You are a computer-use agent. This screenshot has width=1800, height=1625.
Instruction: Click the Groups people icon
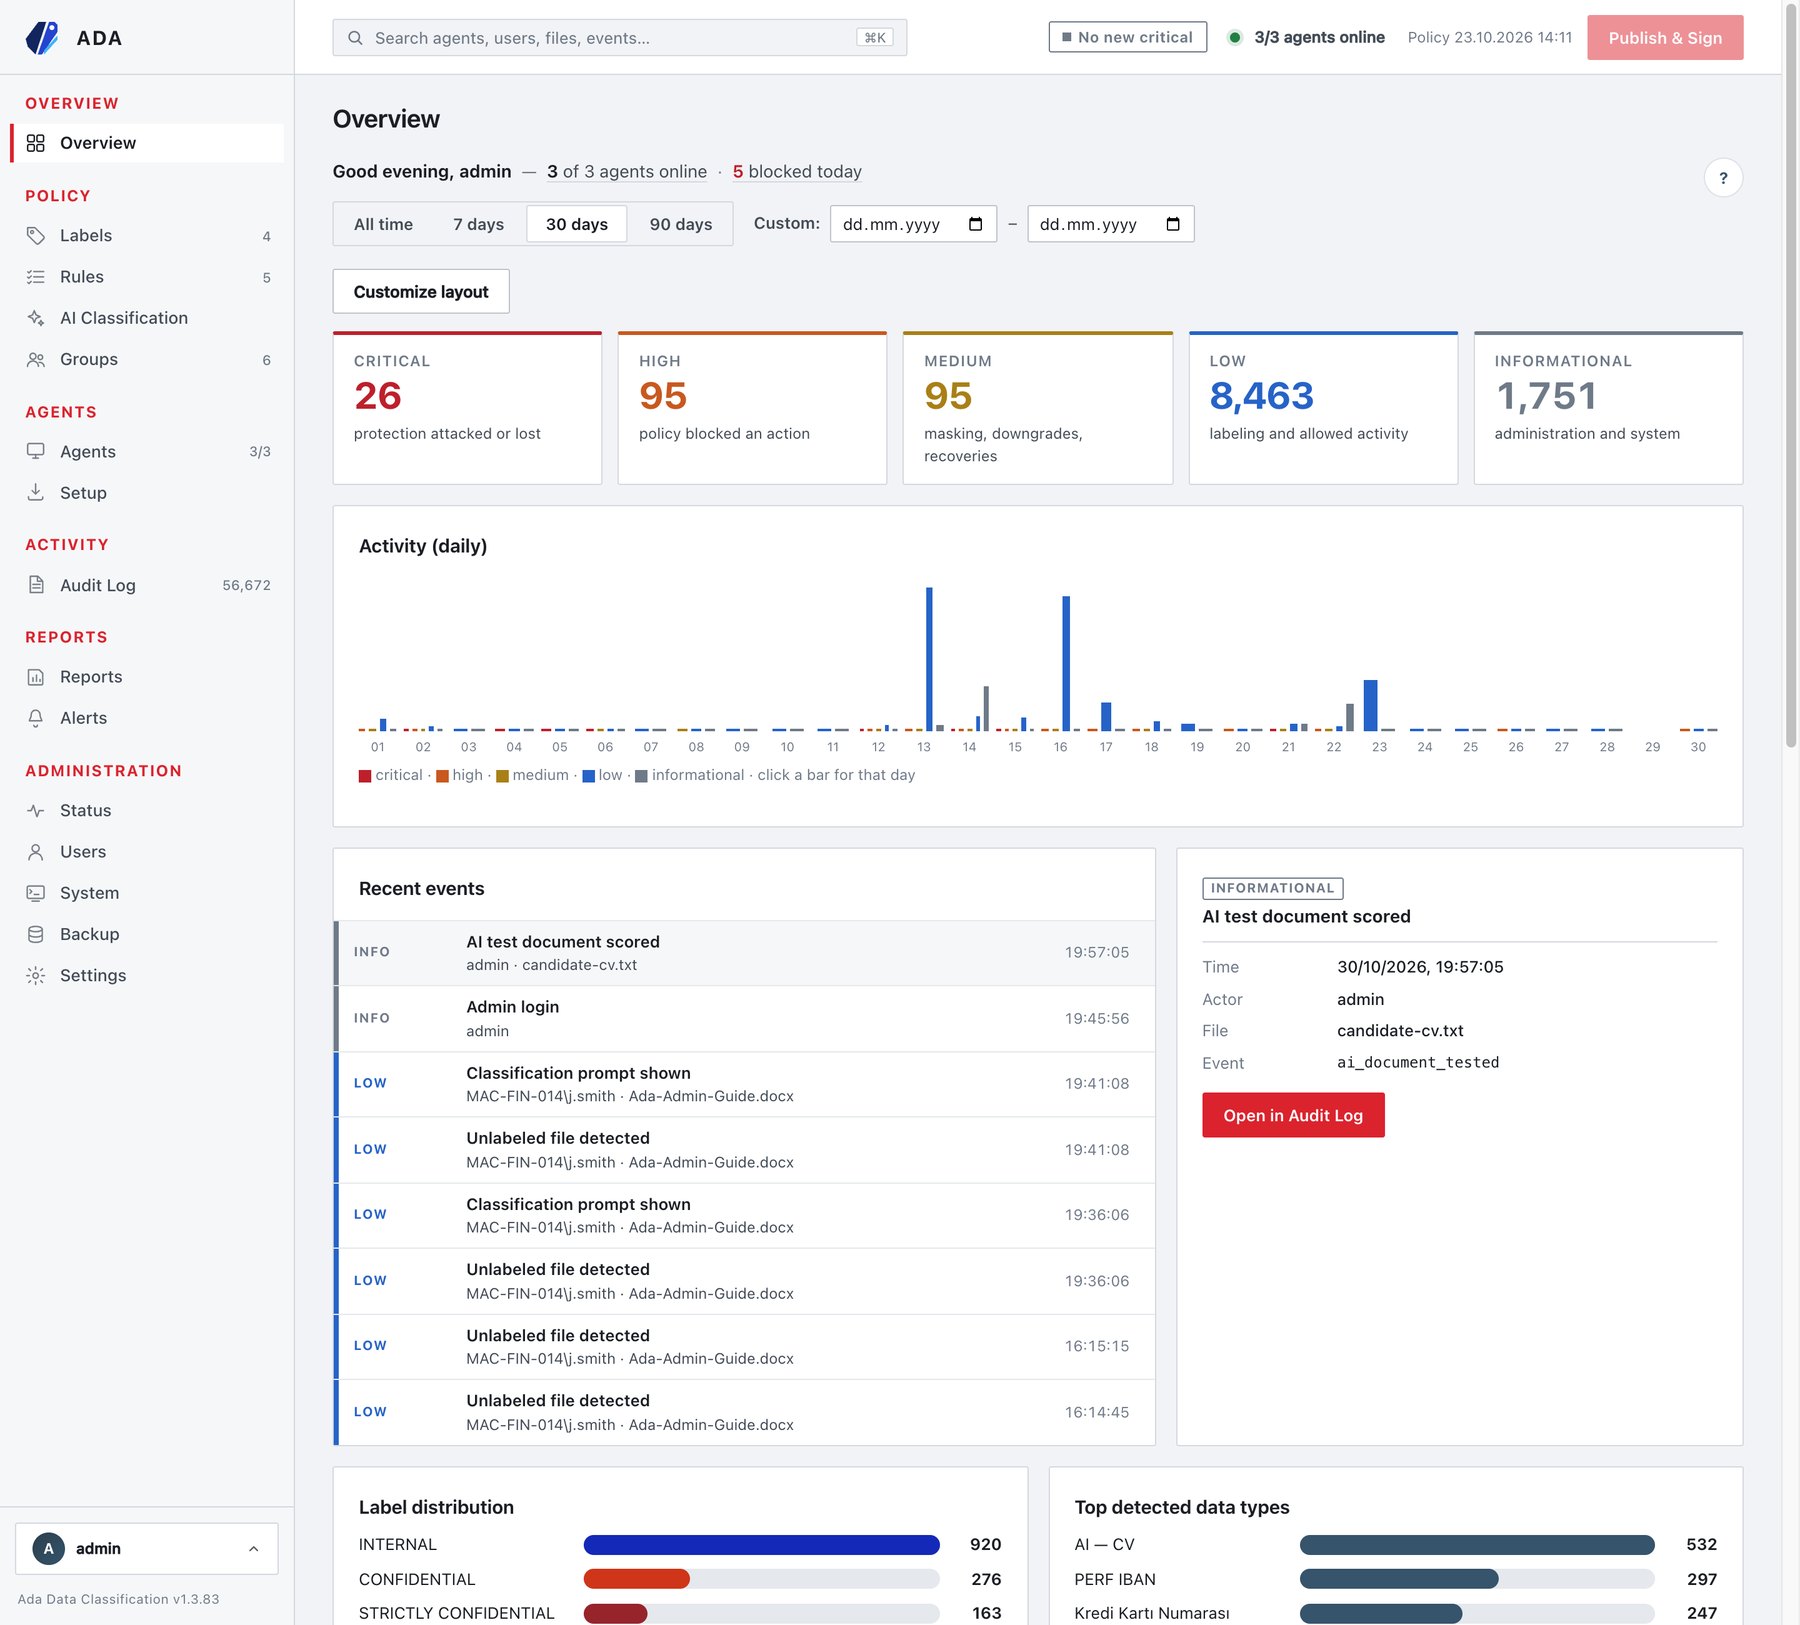point(36,359)
